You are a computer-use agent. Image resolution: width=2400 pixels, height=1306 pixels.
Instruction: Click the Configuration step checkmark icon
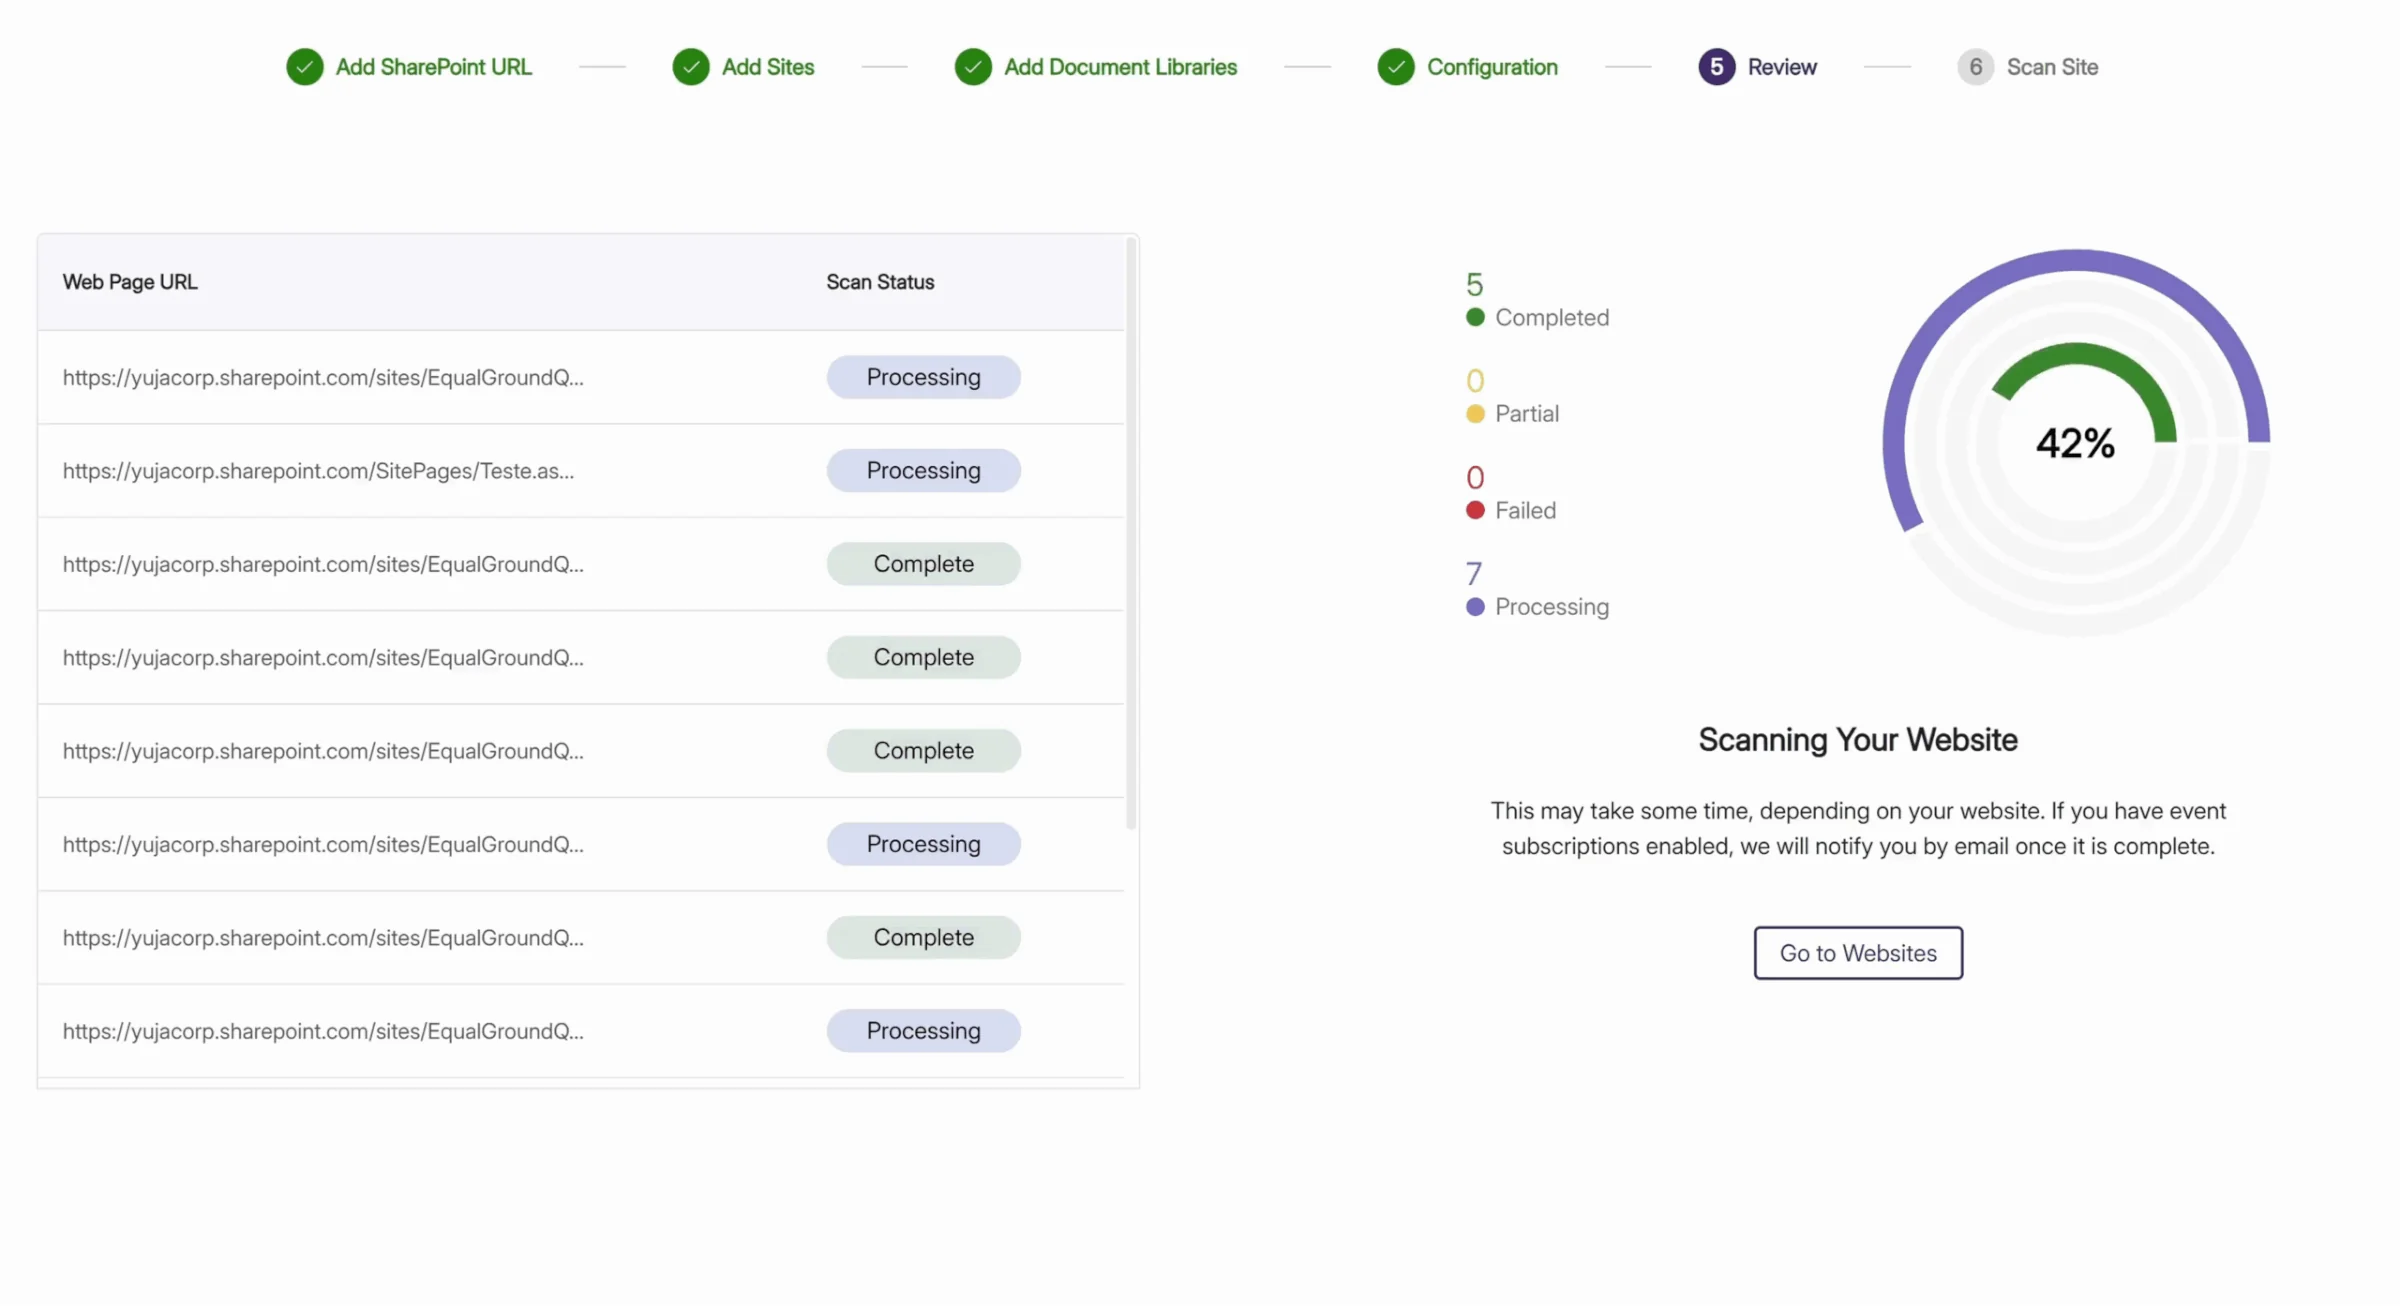pyautogui.click(x=1395, y=67)
